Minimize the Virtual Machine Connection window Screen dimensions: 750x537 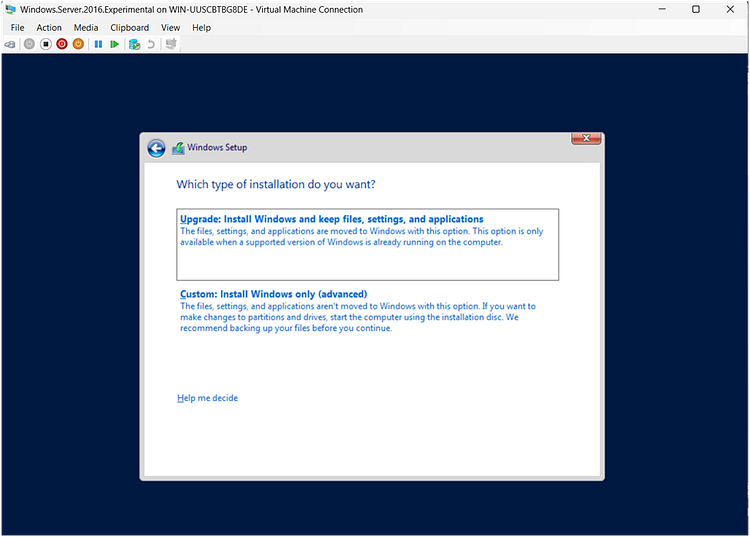coord(662,9)
